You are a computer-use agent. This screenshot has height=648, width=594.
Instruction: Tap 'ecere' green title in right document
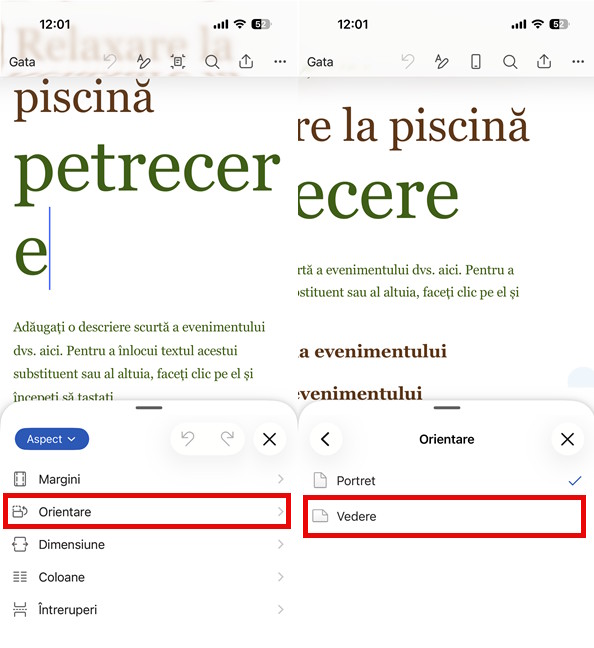(x=378, y=198)
